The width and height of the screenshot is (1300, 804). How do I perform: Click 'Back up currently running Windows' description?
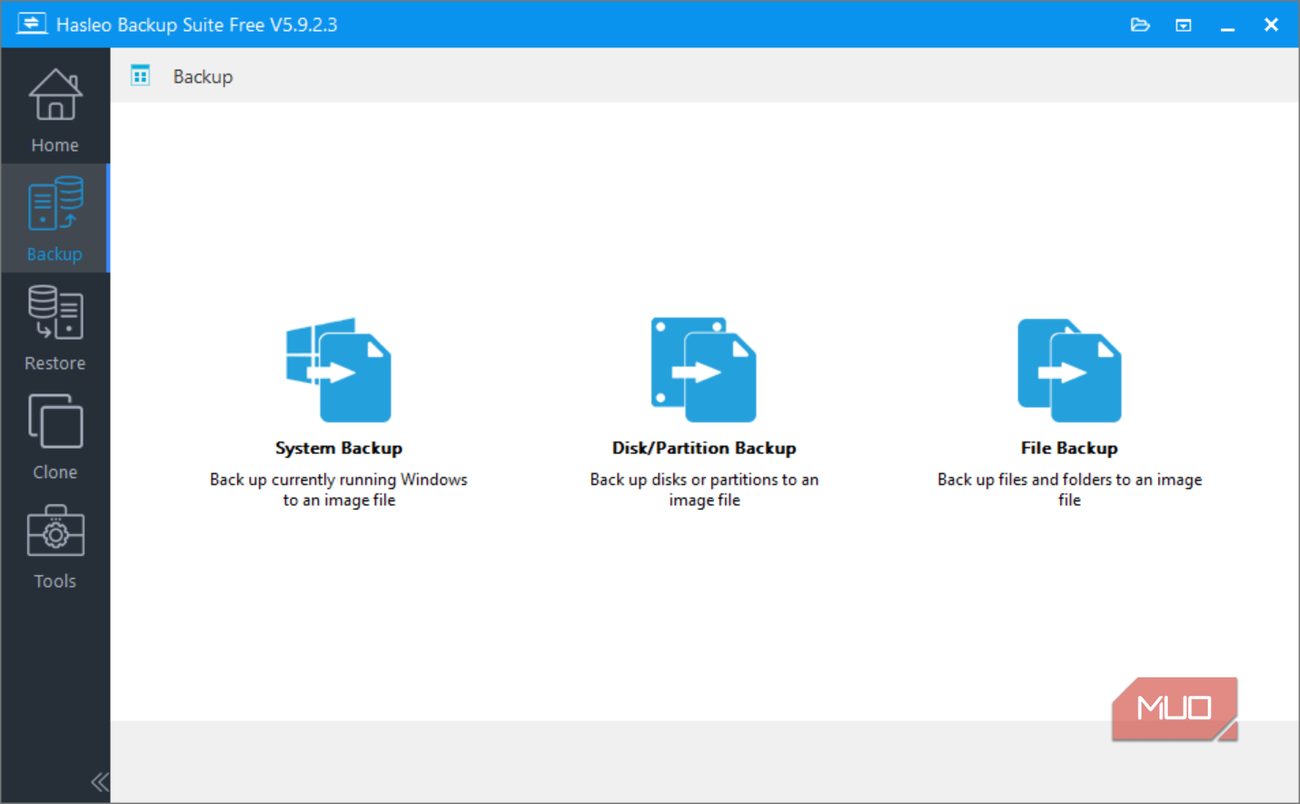pos(338,490)
